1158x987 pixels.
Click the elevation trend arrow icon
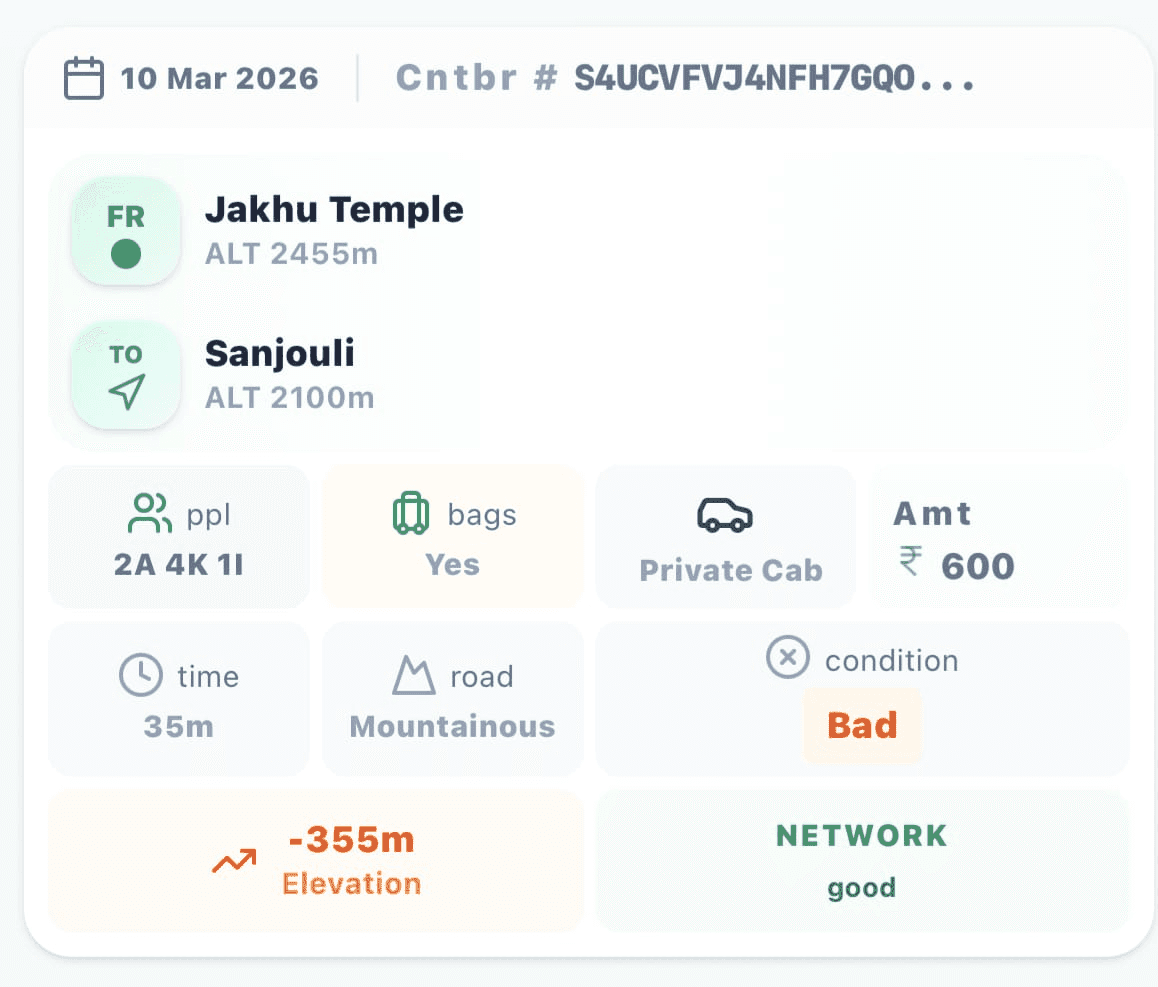click(x=234, y=860)
